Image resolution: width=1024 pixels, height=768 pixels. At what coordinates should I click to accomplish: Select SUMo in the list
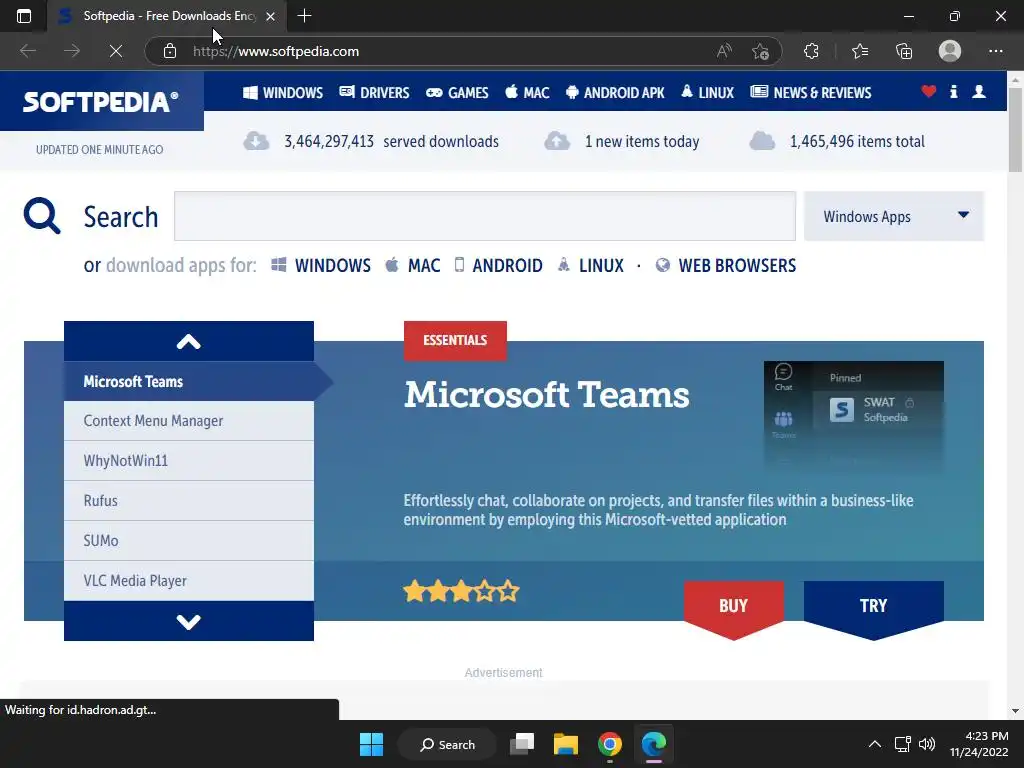(x=189, y=541)
